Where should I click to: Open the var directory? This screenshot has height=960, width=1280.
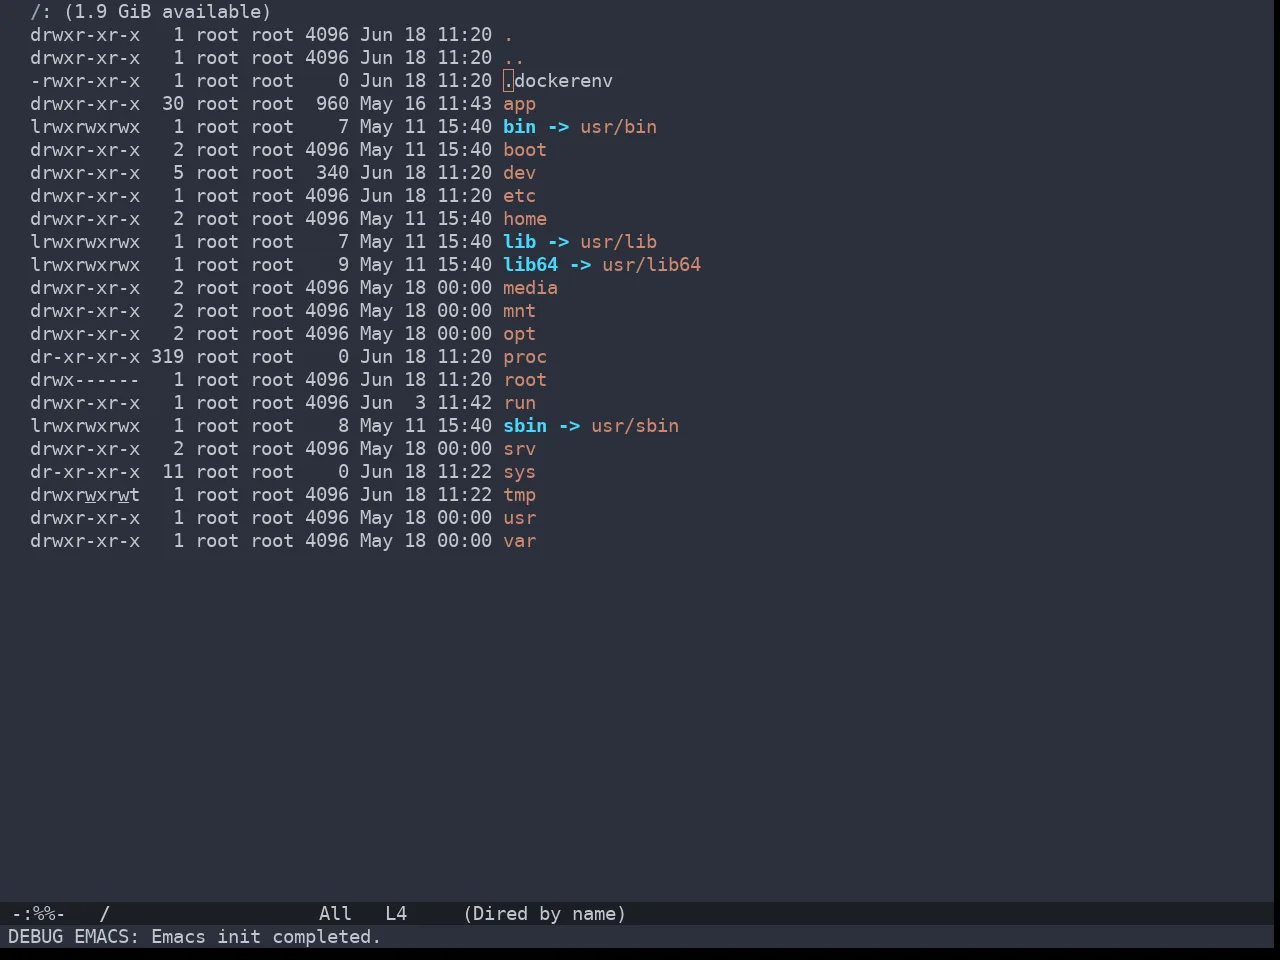click(519, 541)
